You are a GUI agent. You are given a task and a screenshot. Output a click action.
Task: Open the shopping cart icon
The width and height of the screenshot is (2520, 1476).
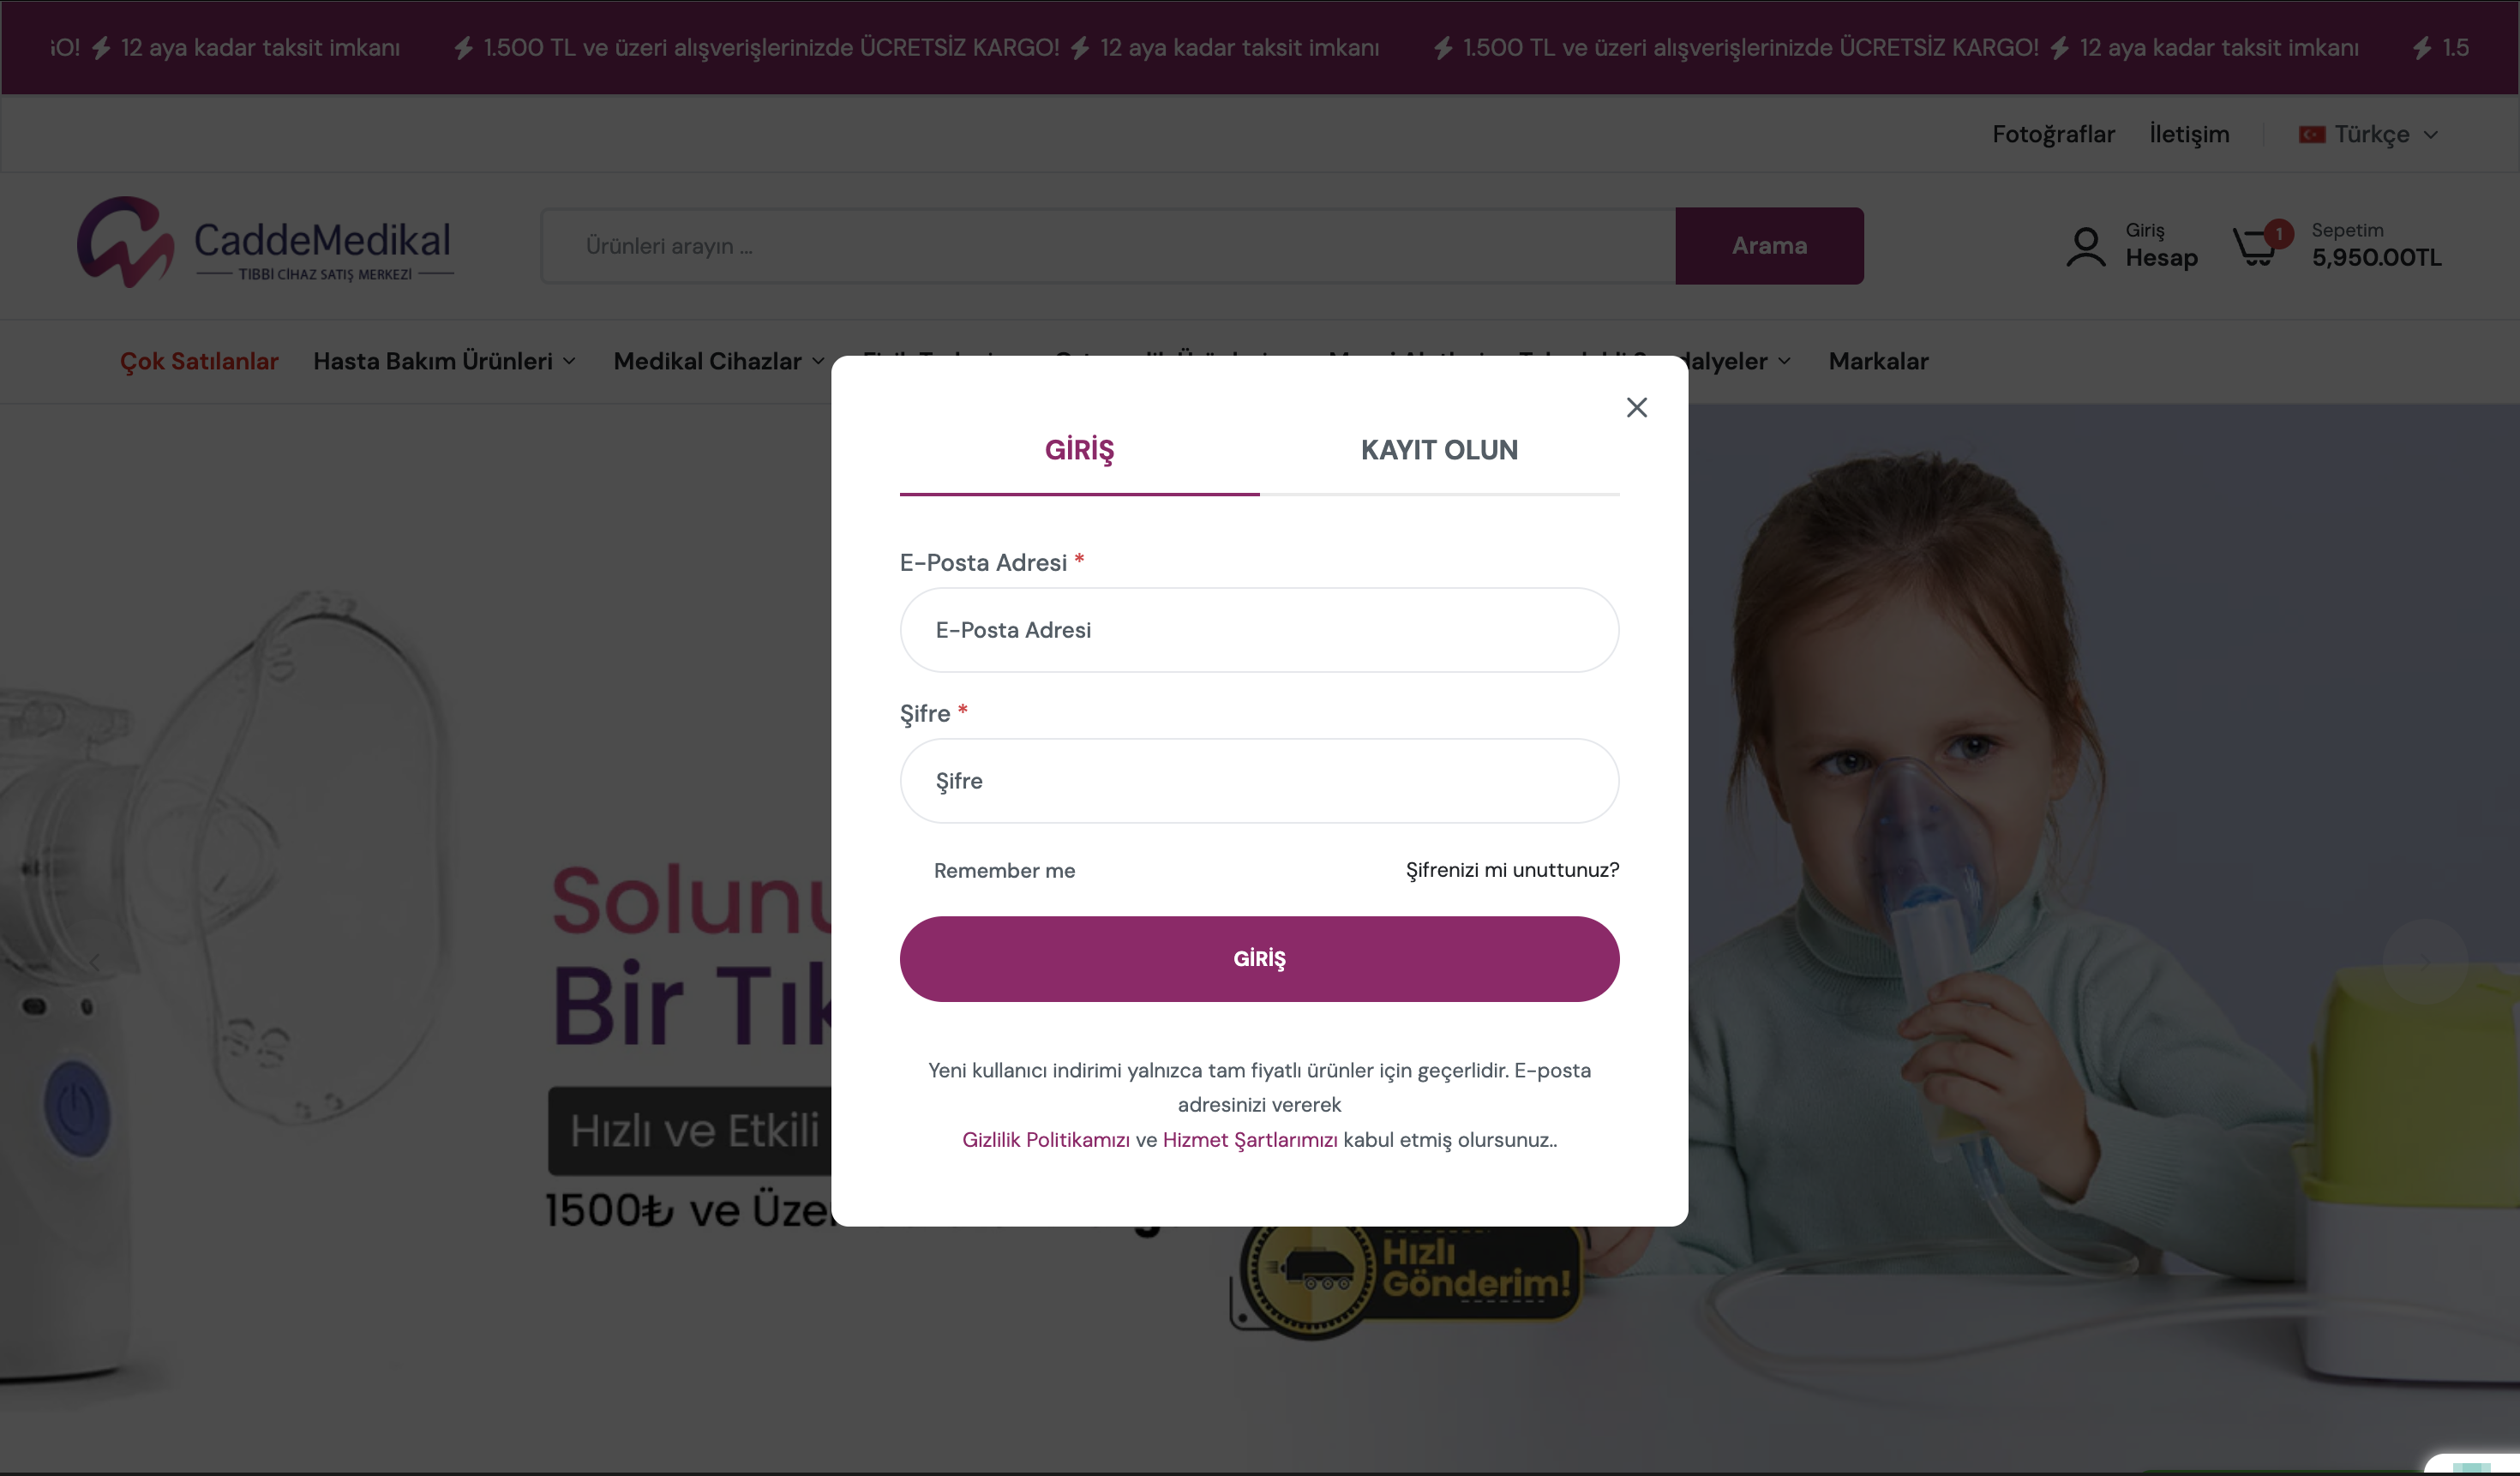tap(2255, 246)
